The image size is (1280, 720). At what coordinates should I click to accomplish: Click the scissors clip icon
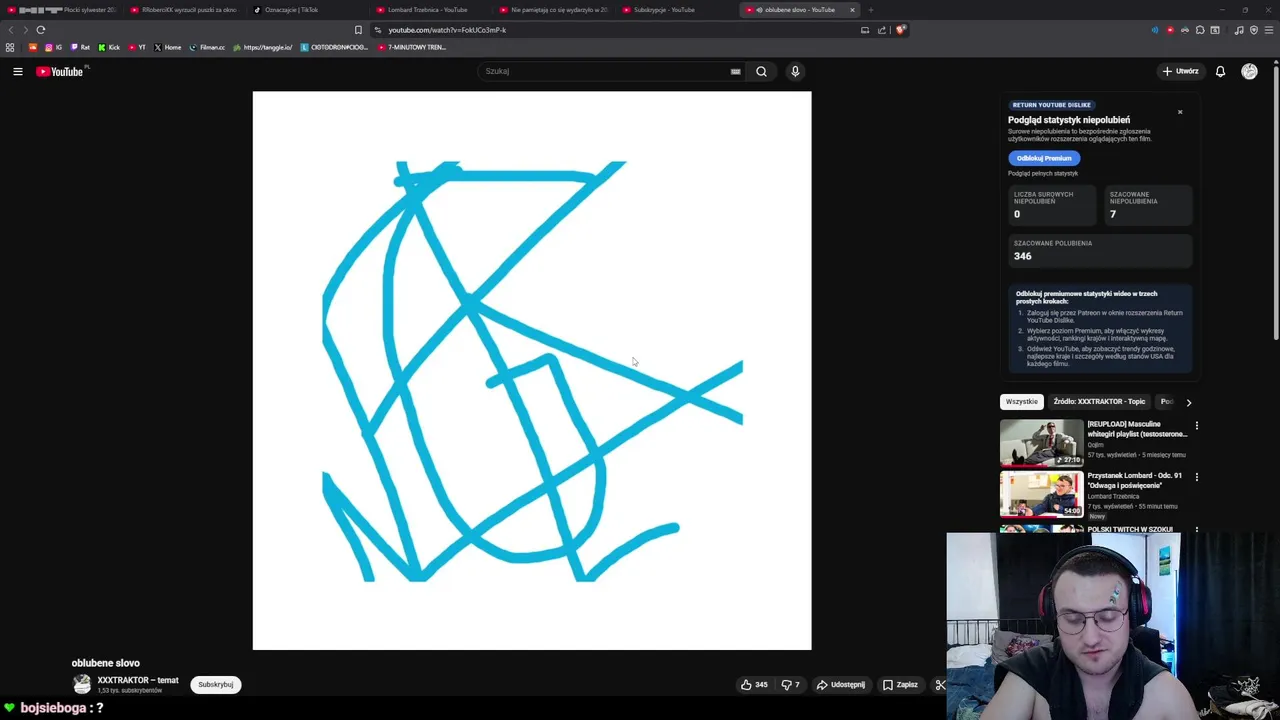pos(940,685)
